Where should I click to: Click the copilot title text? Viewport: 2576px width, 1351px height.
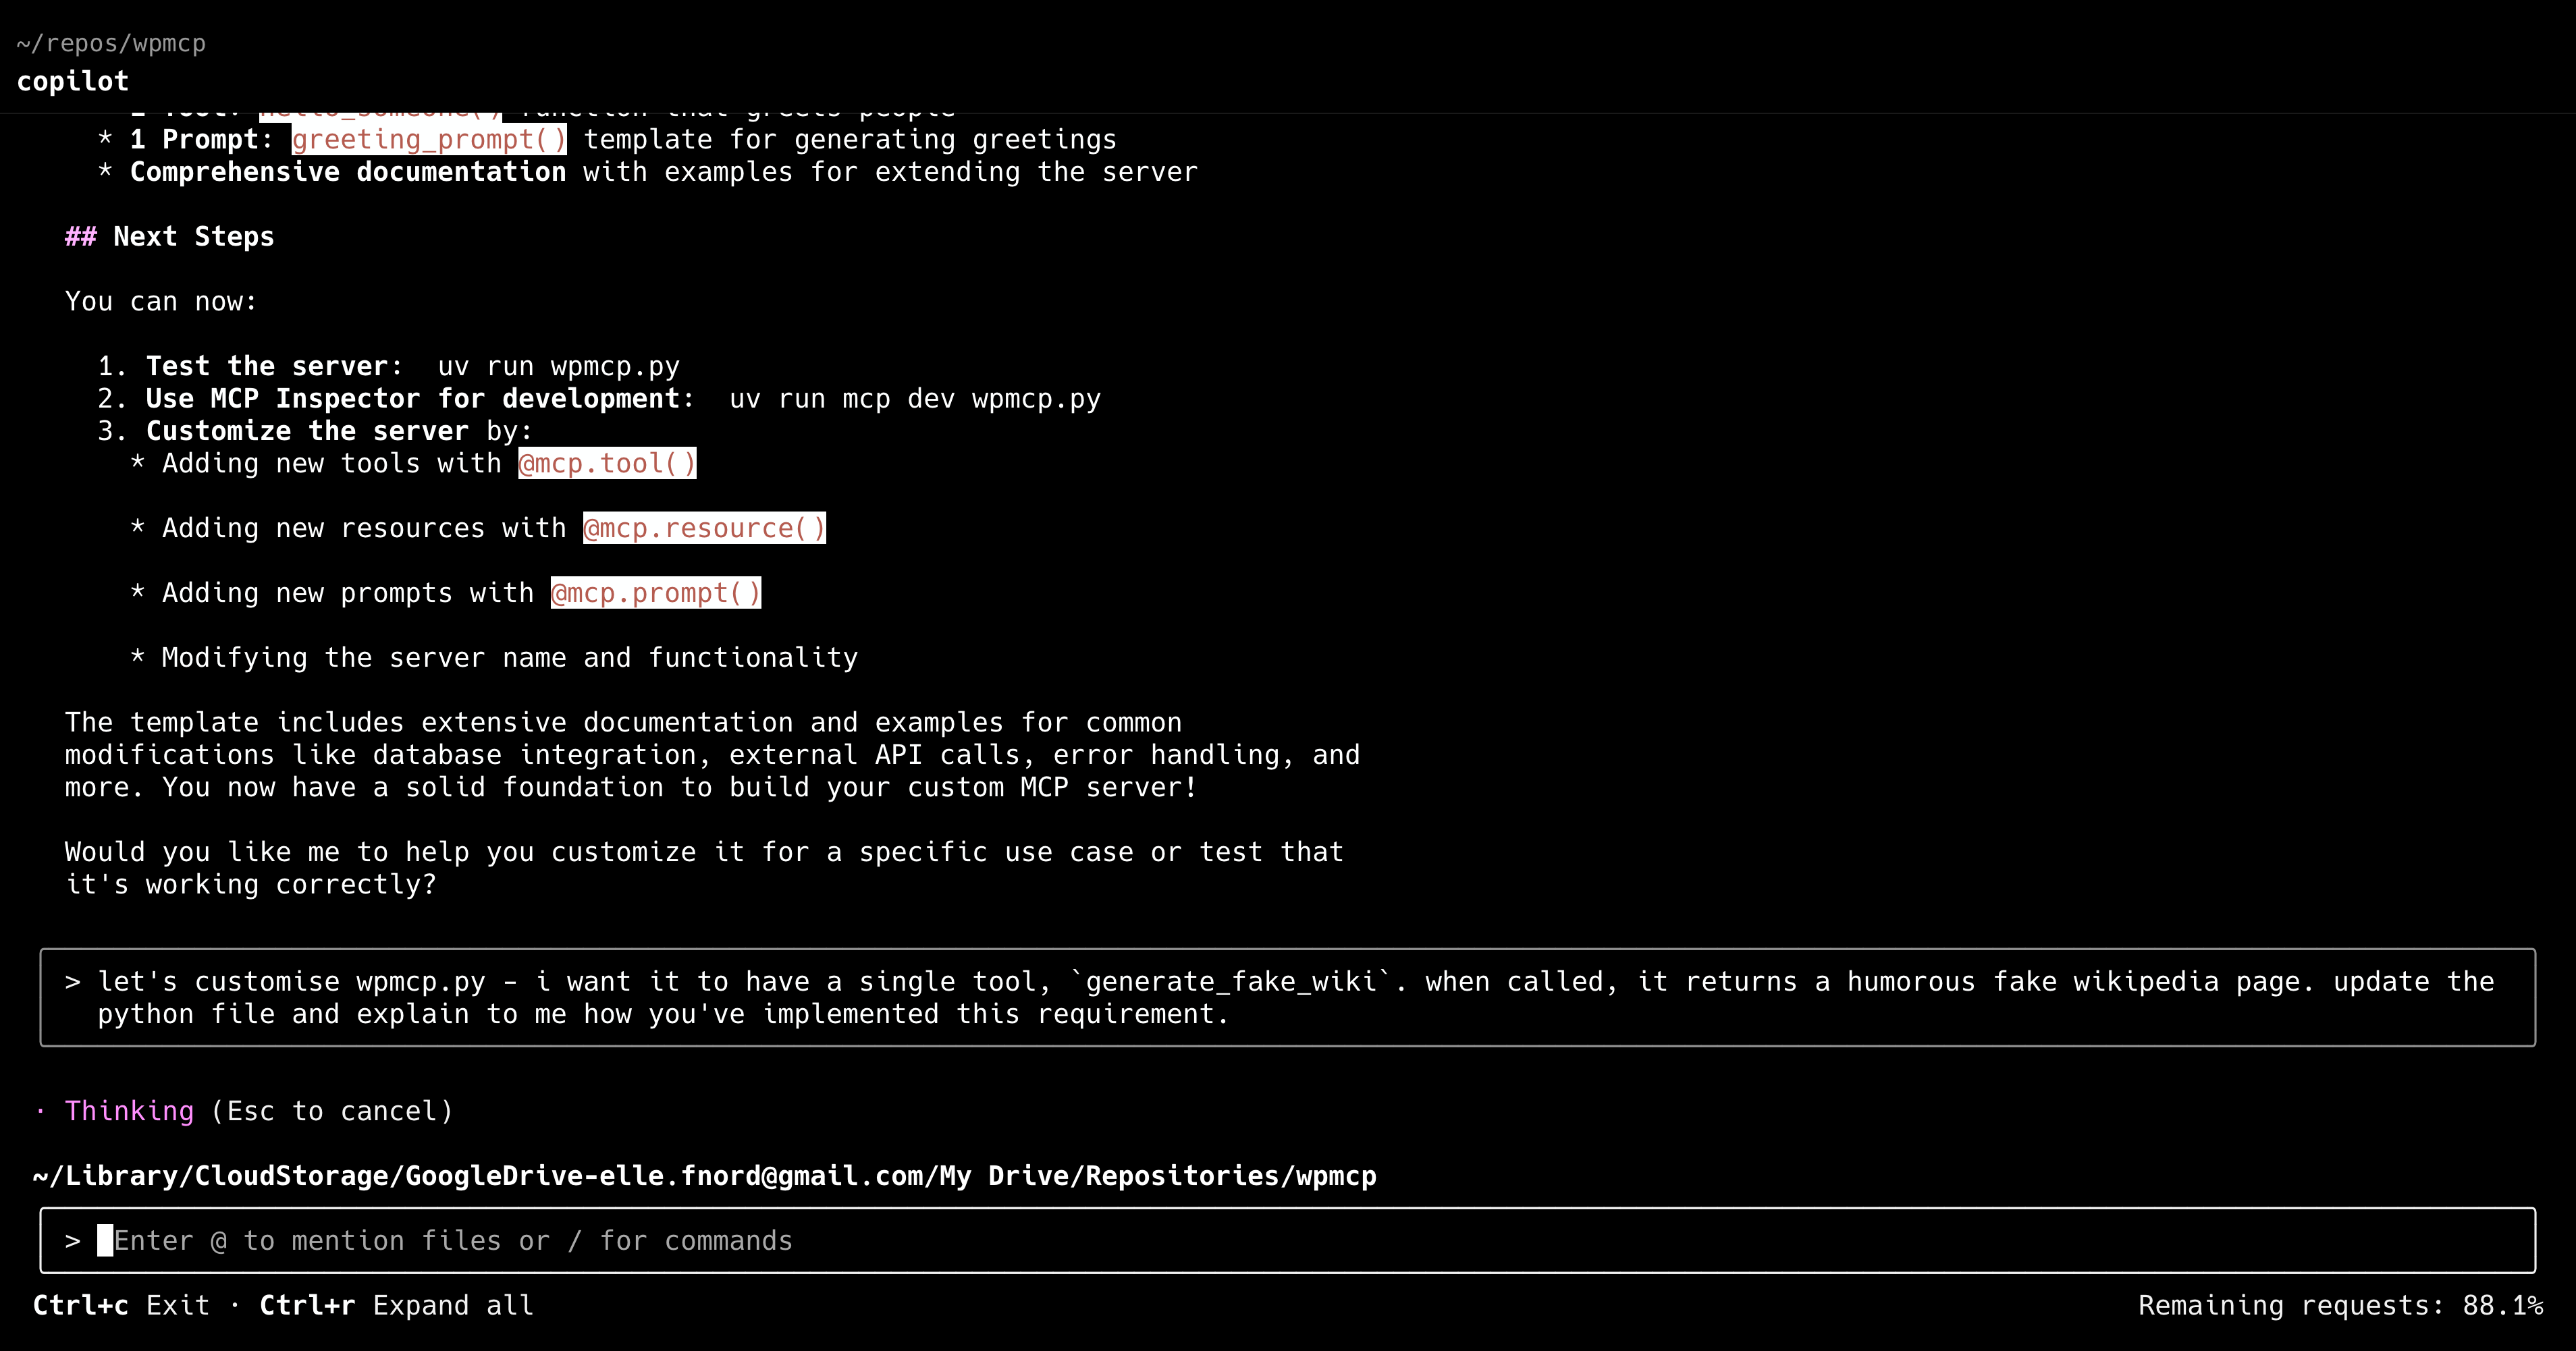(x=72, y=81)
